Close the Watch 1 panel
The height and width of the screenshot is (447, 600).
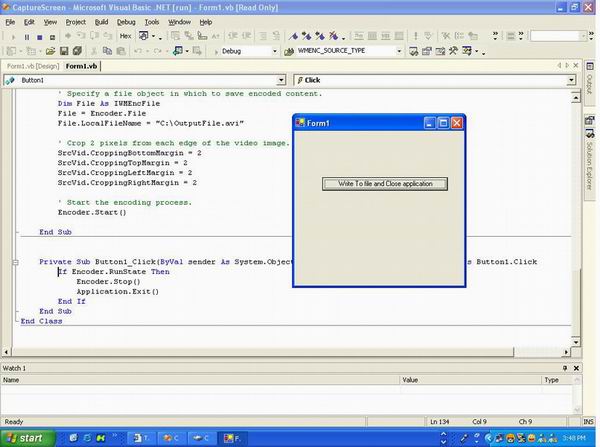click(x=576, y=368)
